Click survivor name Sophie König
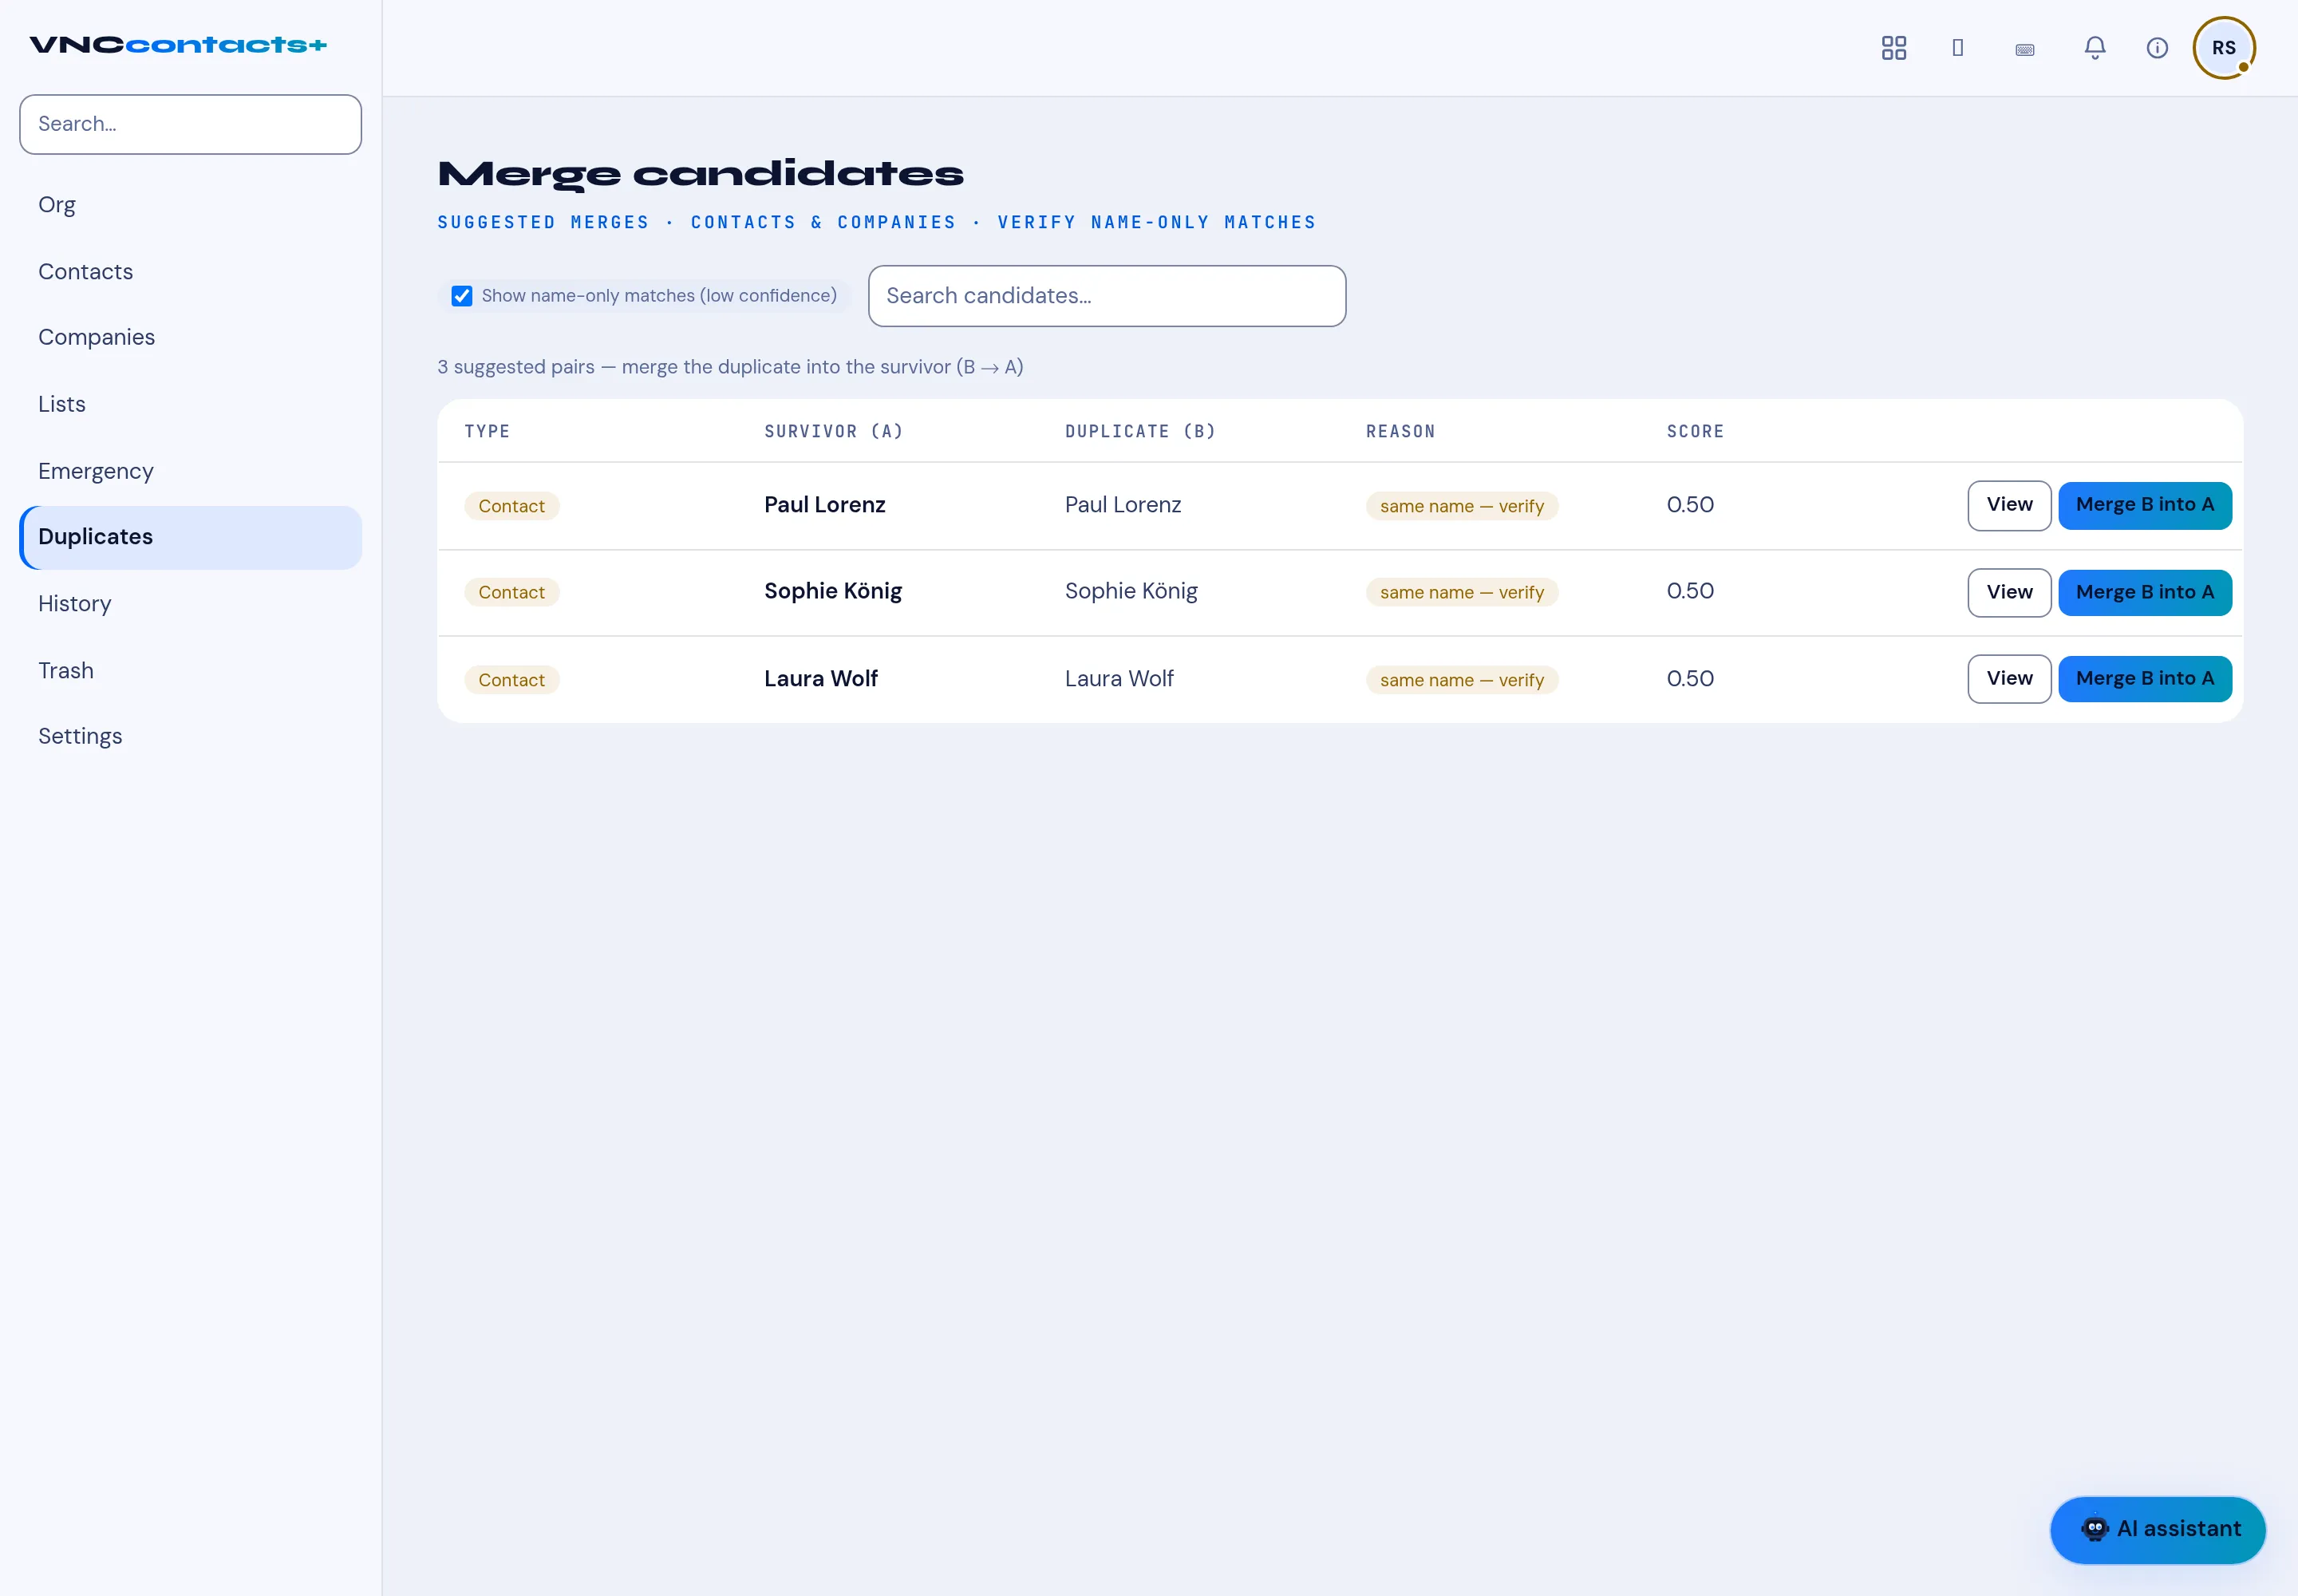 click(832, 592)
